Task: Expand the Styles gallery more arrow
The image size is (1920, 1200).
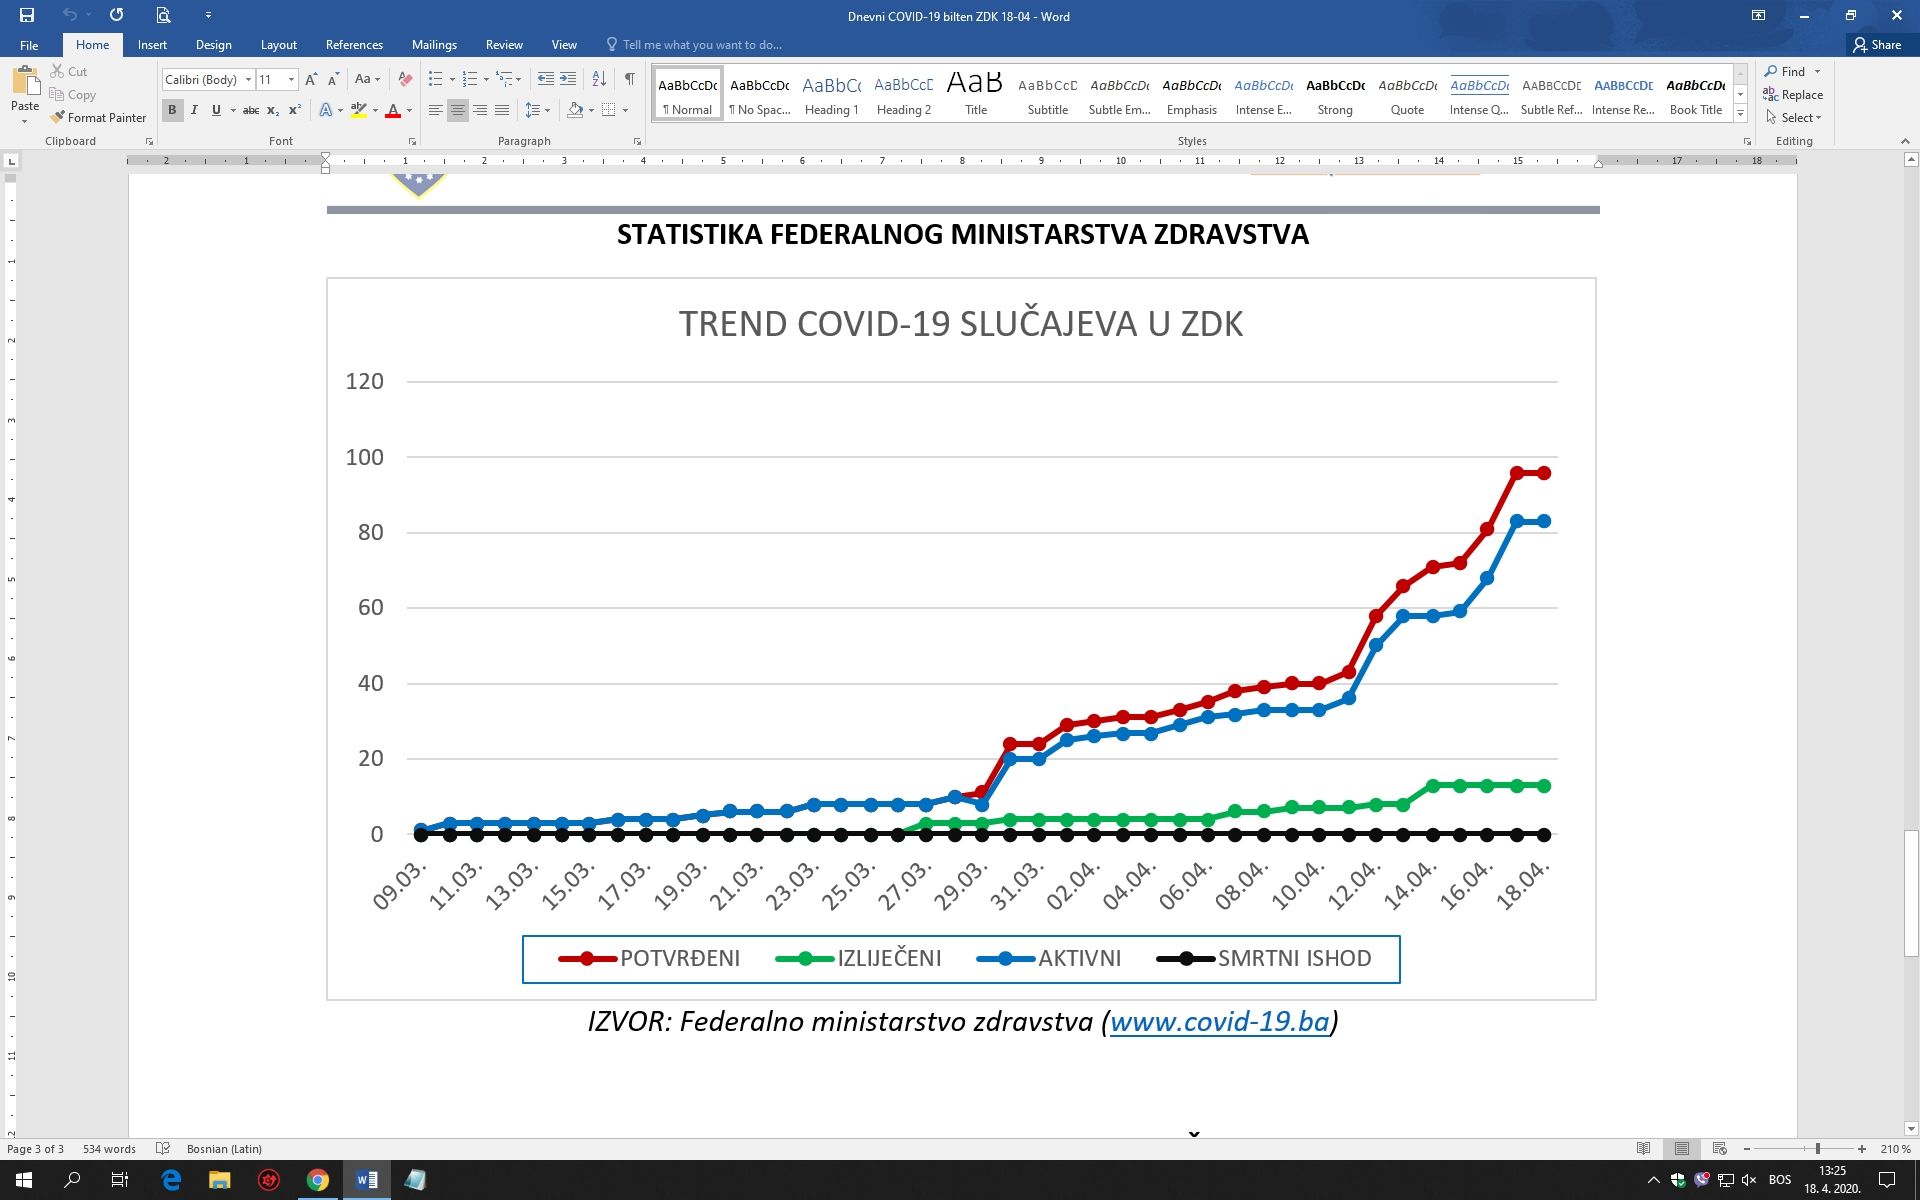Action: [x=1740, y=115]
